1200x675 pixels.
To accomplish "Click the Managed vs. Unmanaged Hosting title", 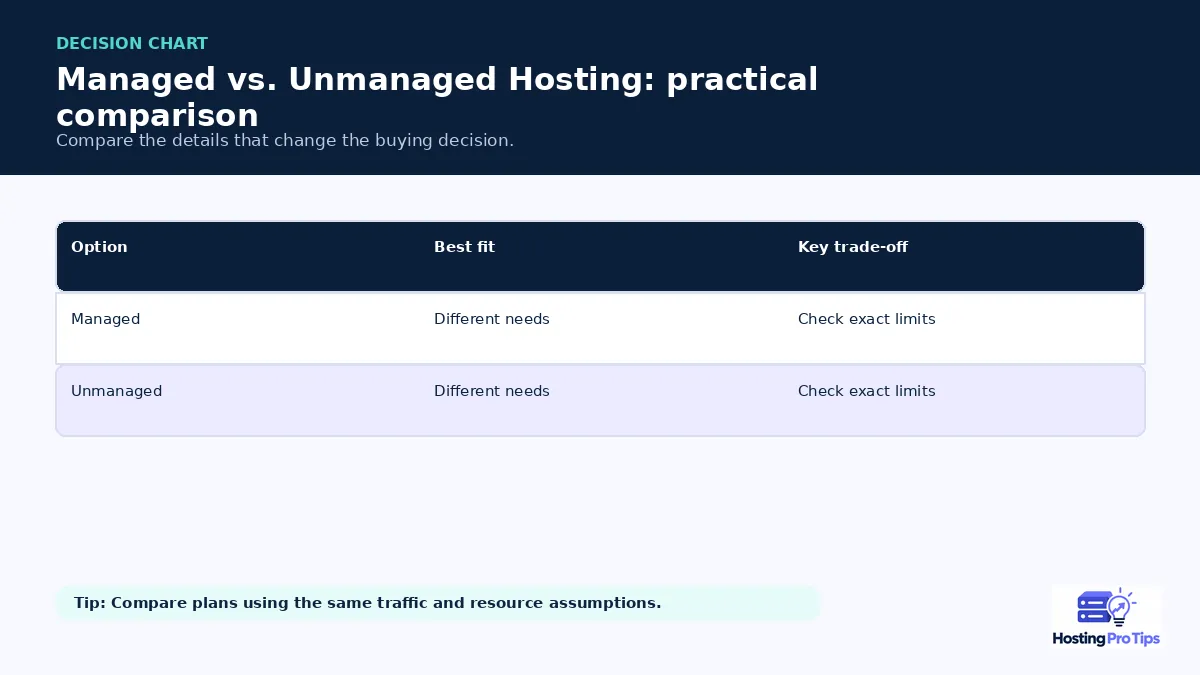I will [437, 96].
